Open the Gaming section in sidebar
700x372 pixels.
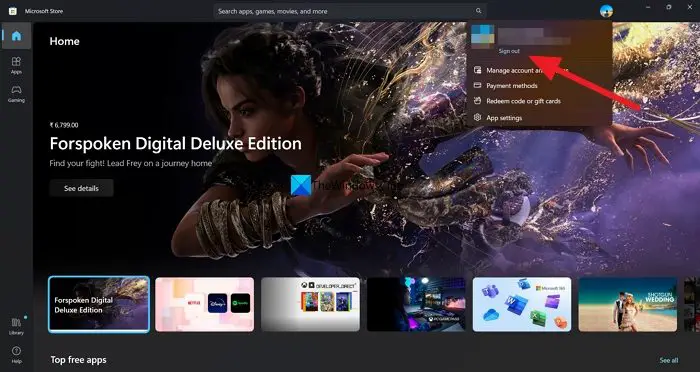[x=17, y=94]
